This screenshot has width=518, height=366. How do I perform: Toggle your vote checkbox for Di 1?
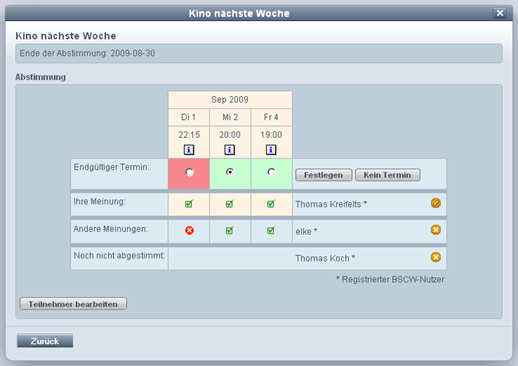(189, 203)
